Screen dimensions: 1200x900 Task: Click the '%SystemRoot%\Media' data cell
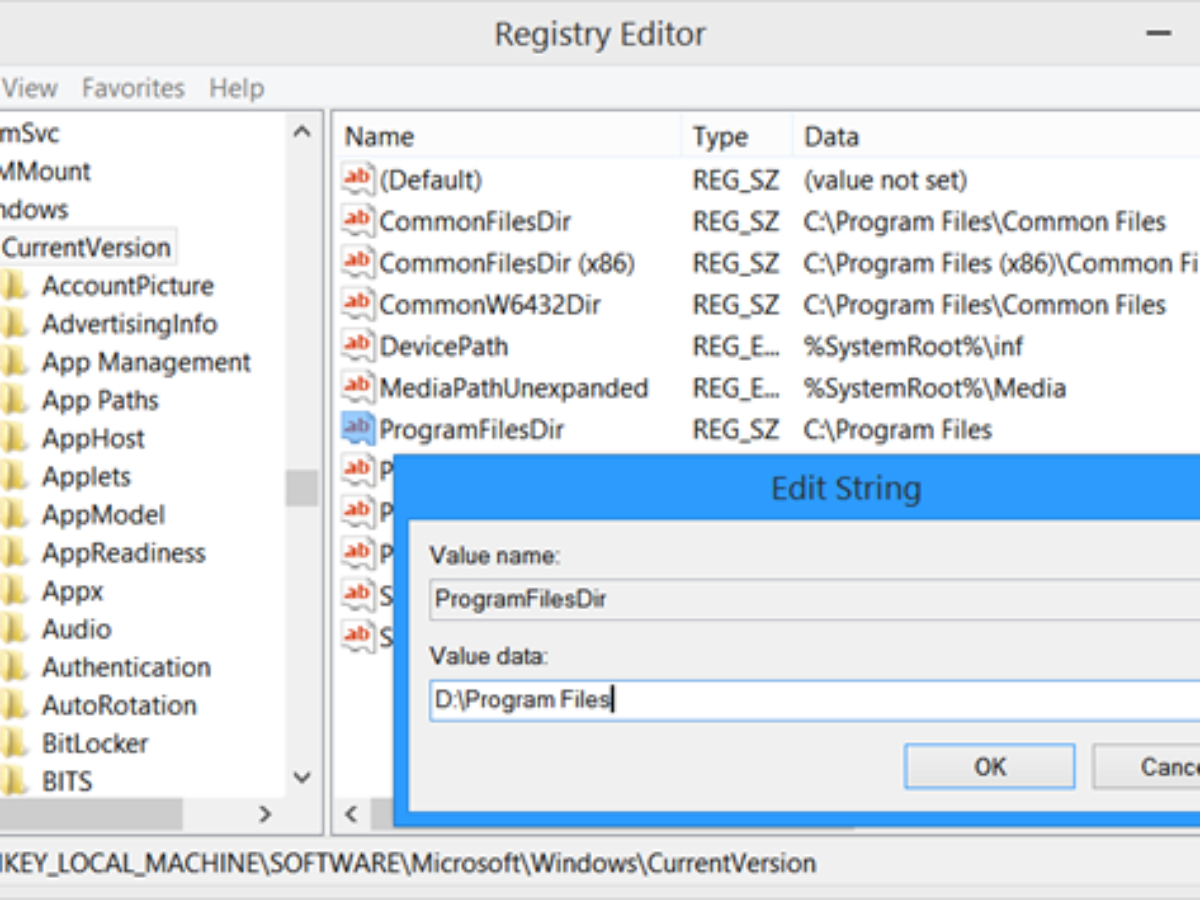point(934,387)
